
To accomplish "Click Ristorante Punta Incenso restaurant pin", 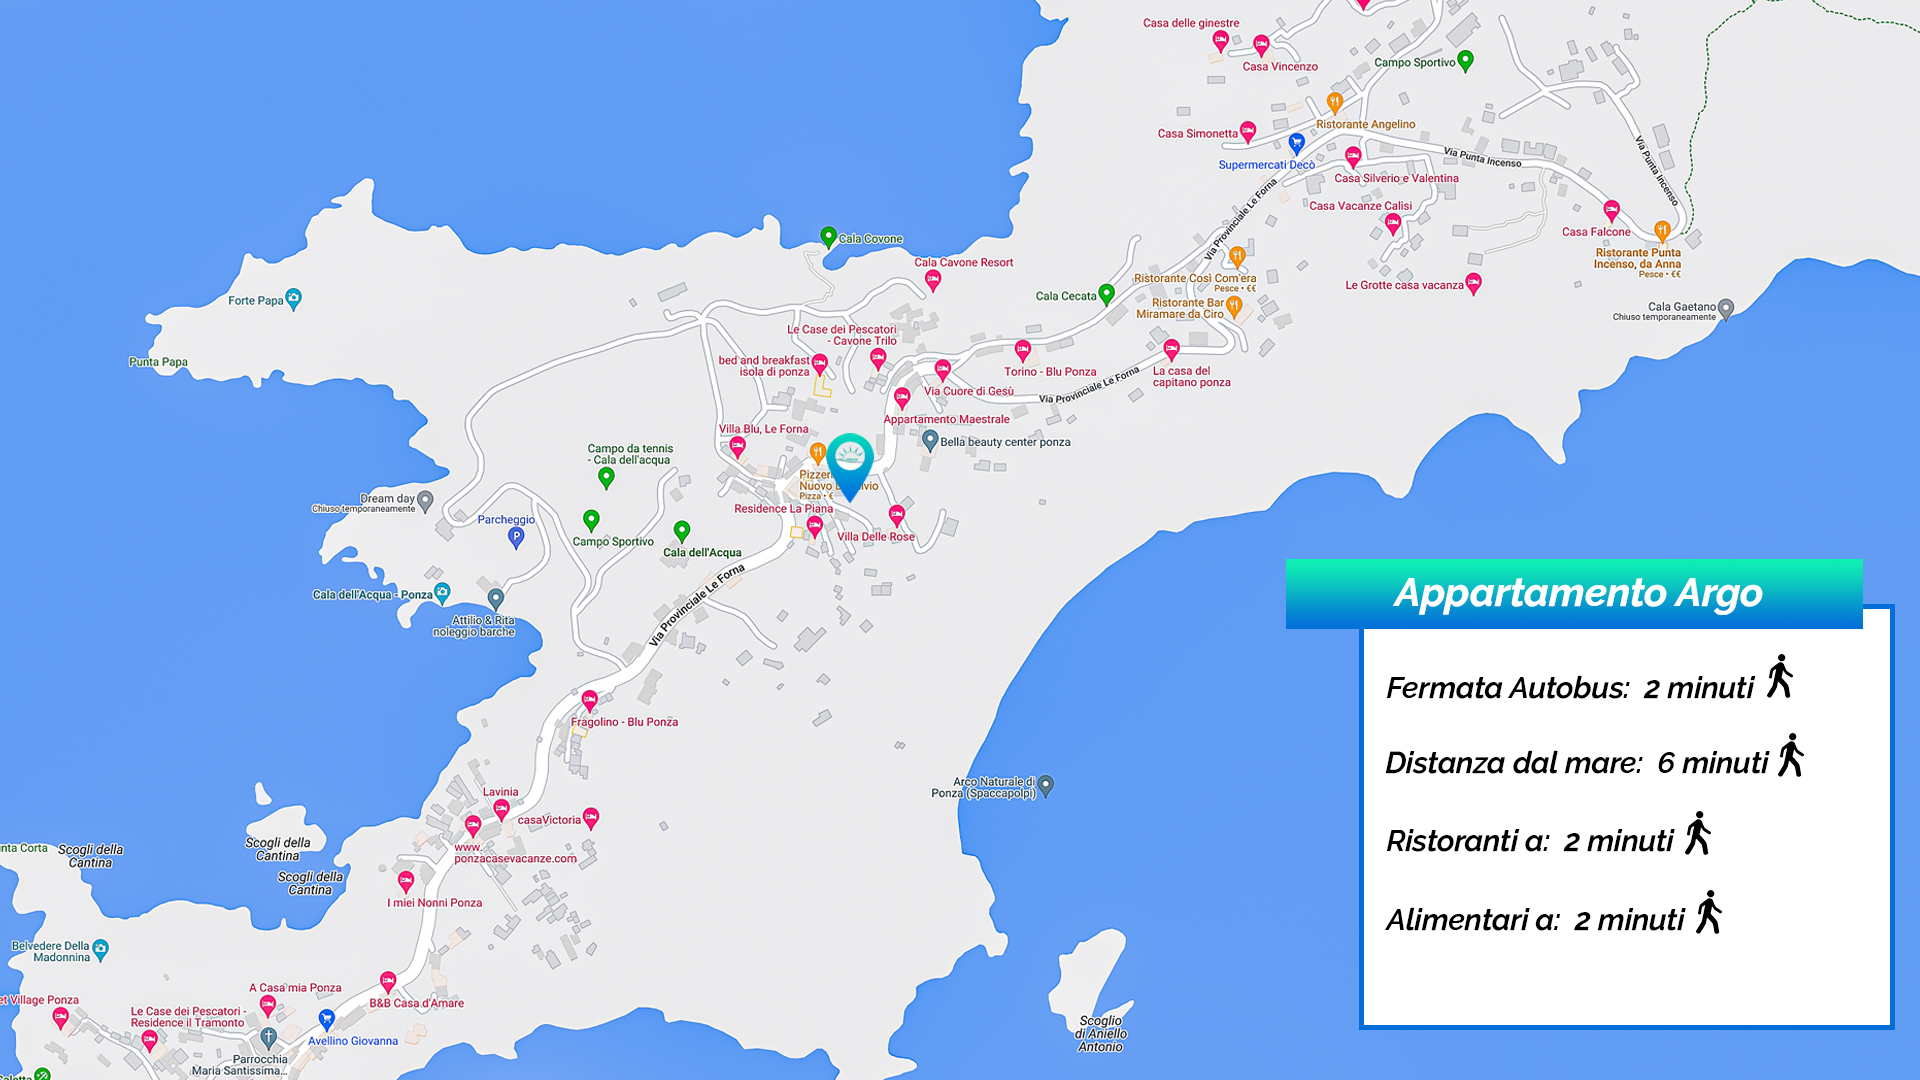I will pyautogui.click(x=1662, y=231).
